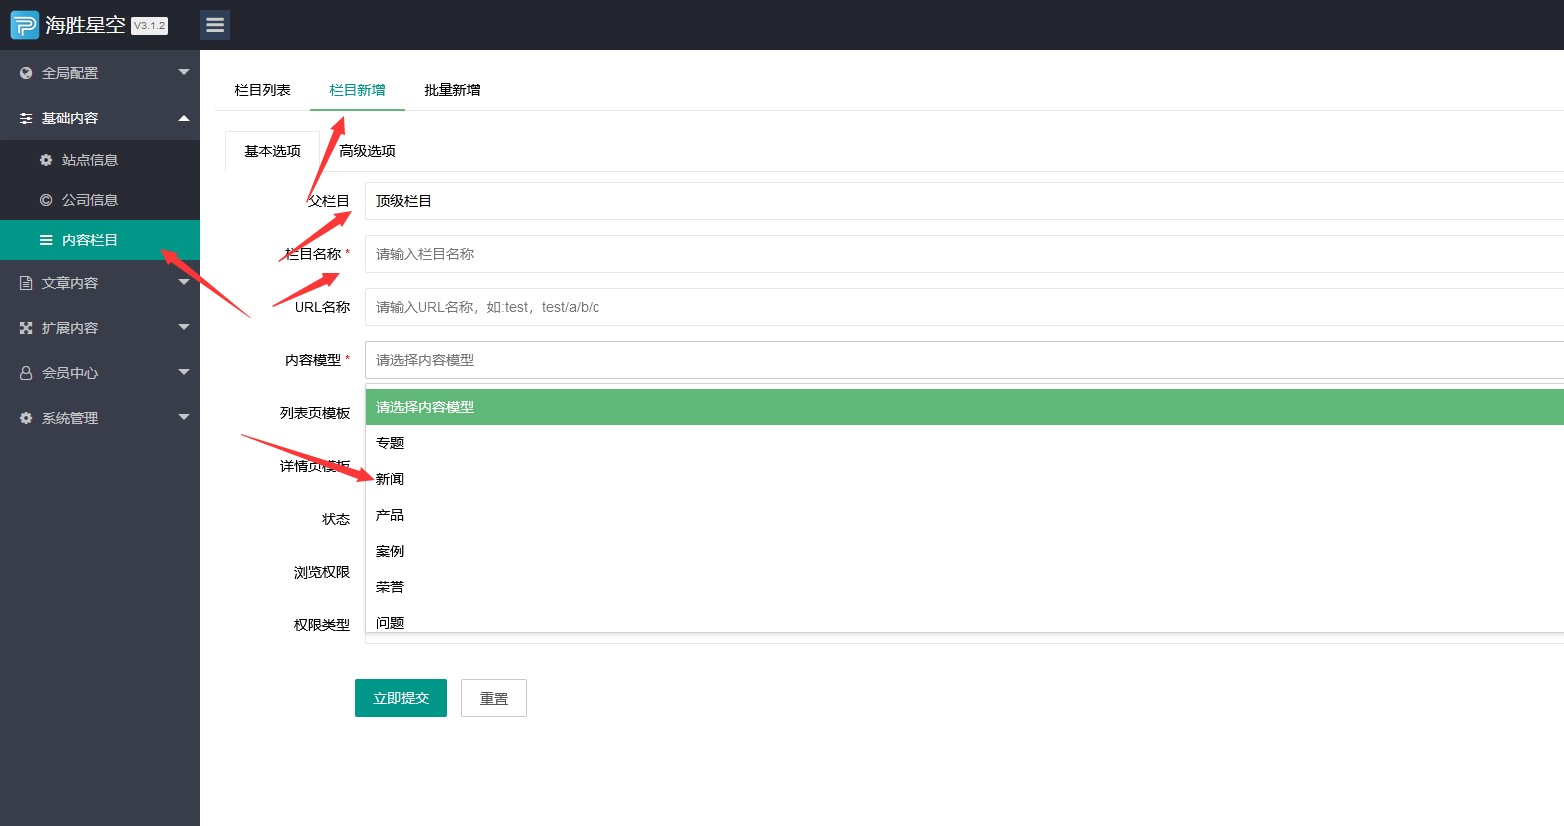Focus the URL名称 input field
Screen dimensions: 1564x826
(x=964, y=307)
